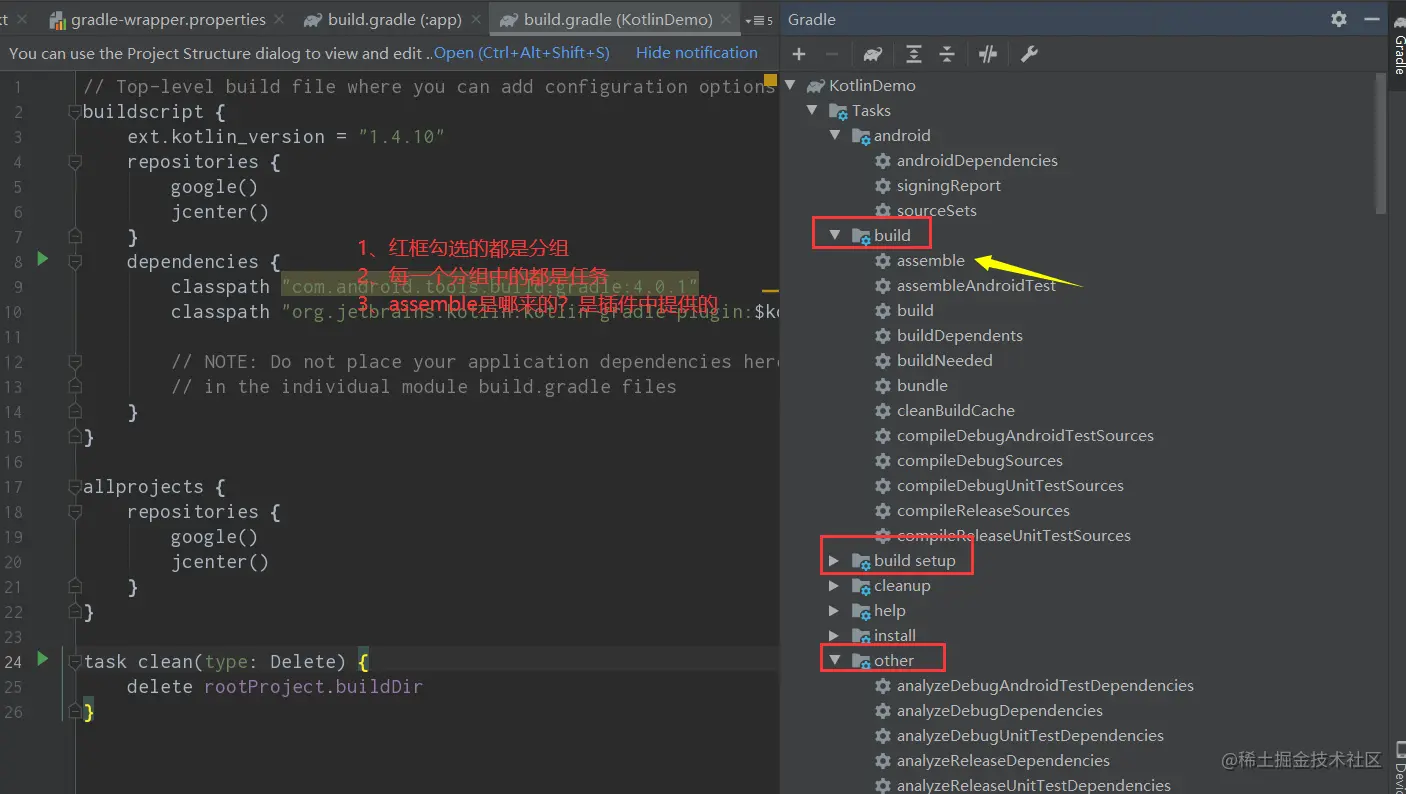Select the analyzeDebugAndroidTestDependencies task
This screenshot has width=1406, height=794.
pyautogui.click(x=1045, y=685)
